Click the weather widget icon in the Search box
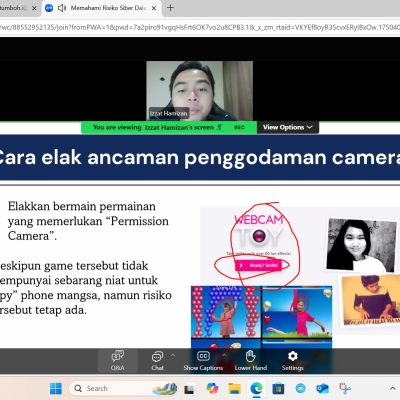Screen dimensions: 400x400 click(x=164, y=389)
